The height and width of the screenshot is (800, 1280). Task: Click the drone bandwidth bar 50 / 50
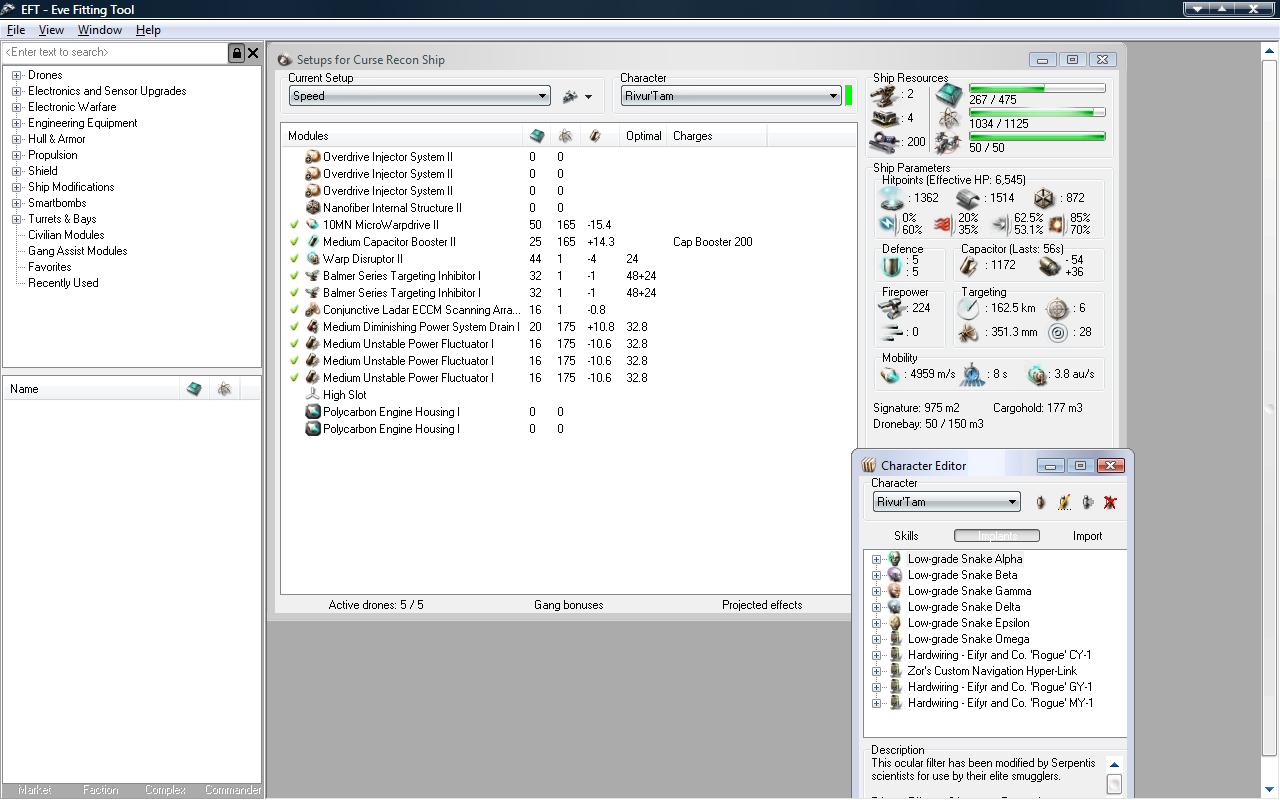(x=1037, y=137)
